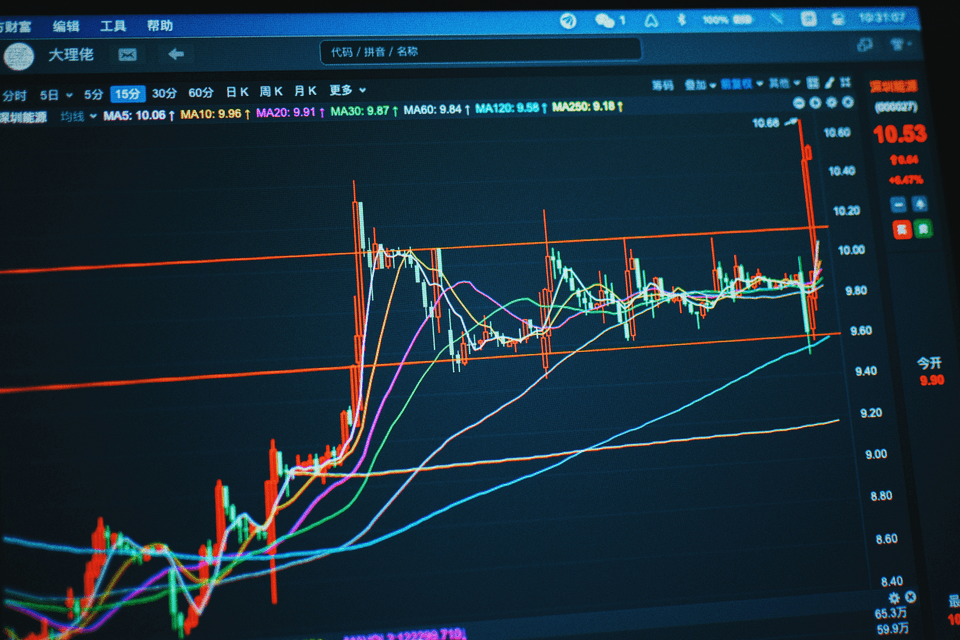Click the envelope message icon
960x640 pixels.
(x=127, y=54)
